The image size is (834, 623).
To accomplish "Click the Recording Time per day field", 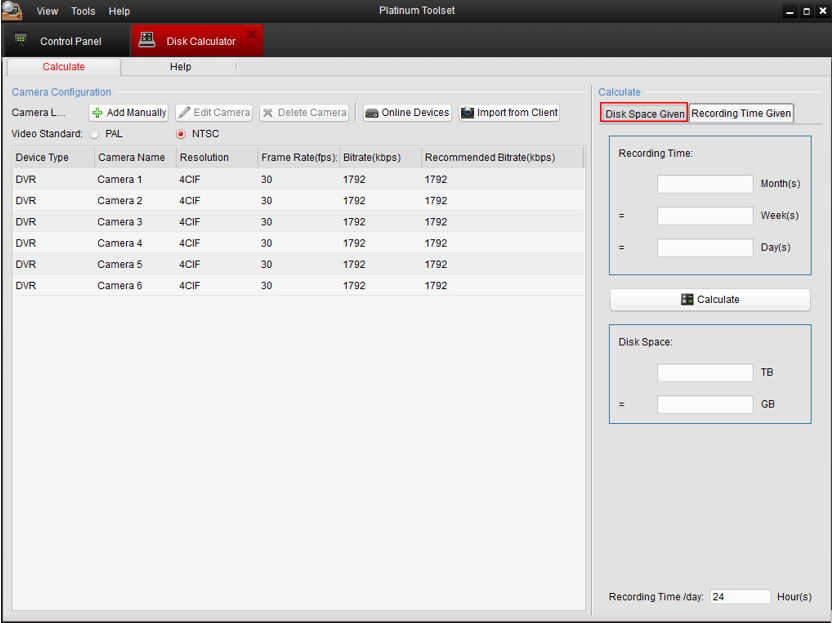I will pyautogui.click(x=740, y=597).
